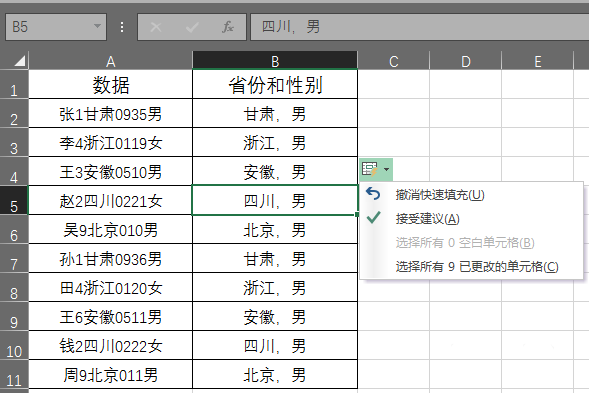
Task: Select column A header
Action: [x=110, y=60]
